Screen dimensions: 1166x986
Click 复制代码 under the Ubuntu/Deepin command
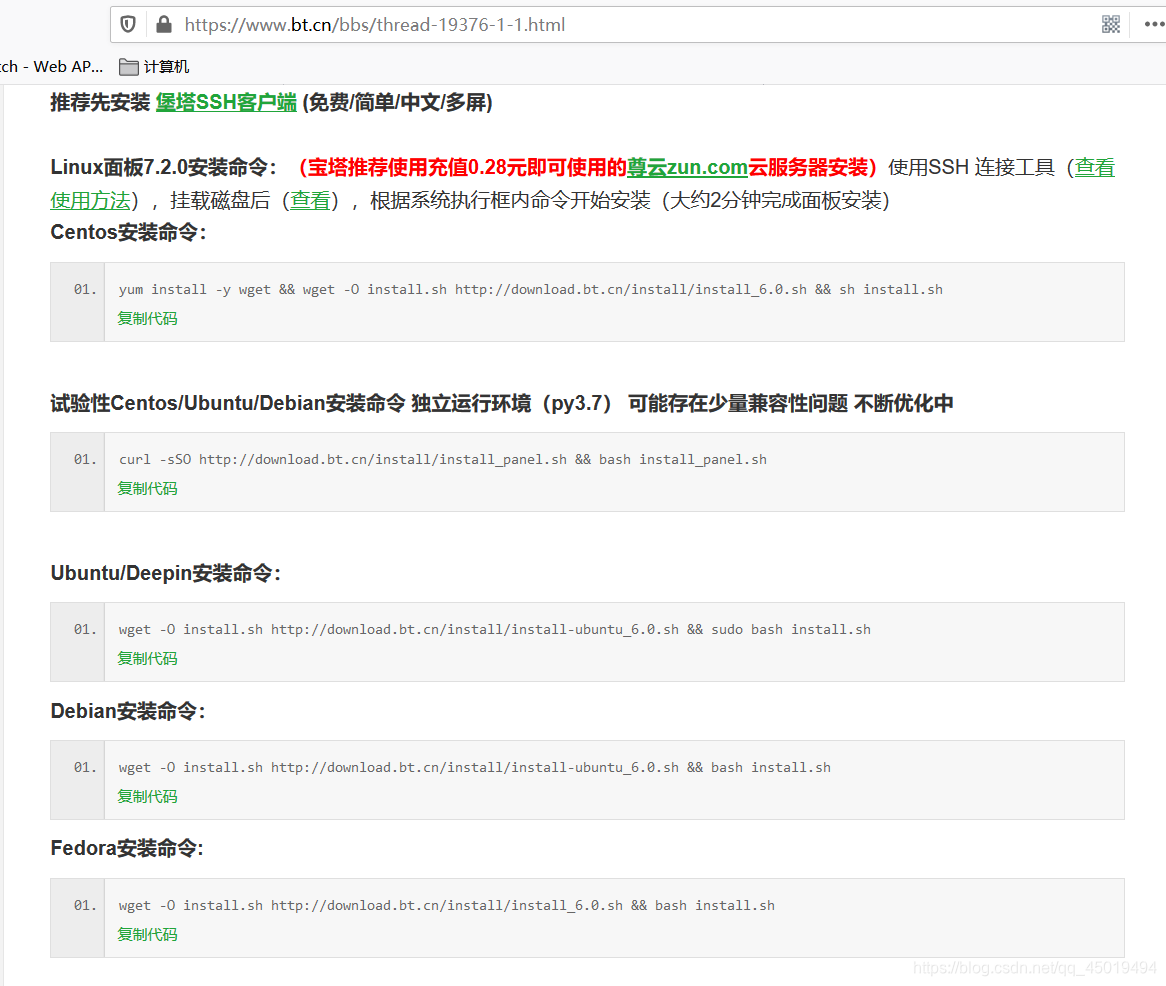146,658
